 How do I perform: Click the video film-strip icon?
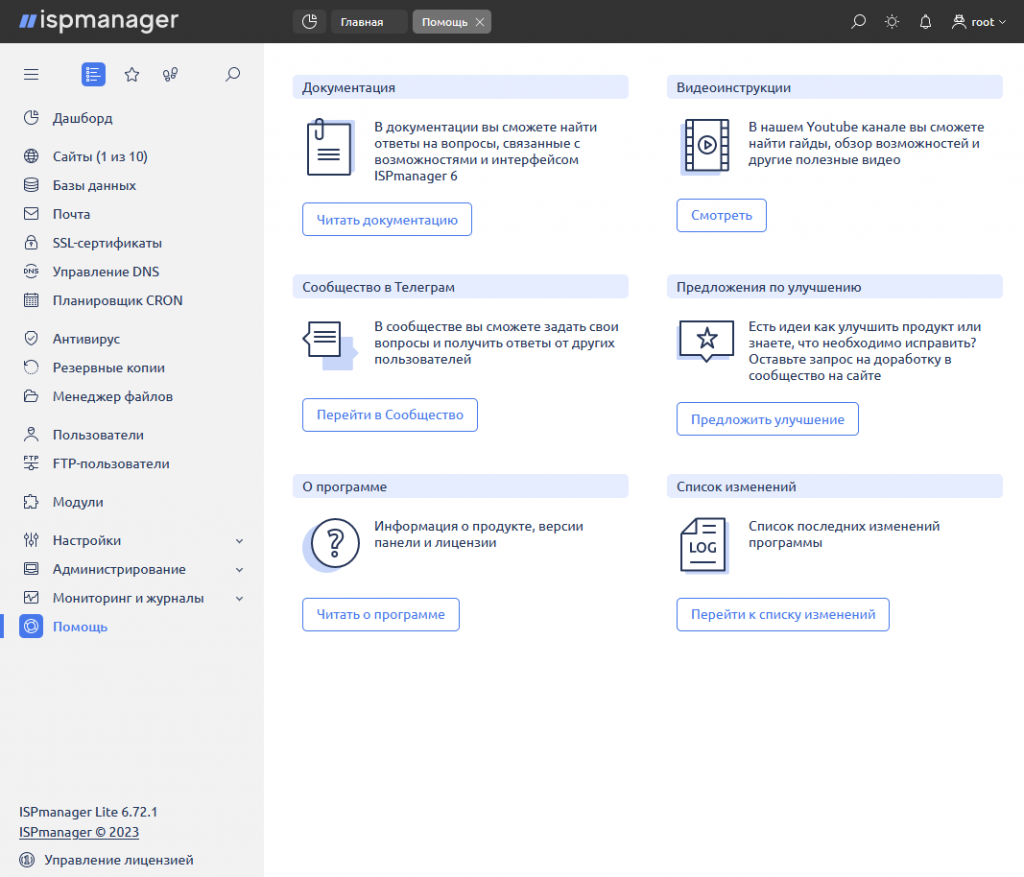705,146
